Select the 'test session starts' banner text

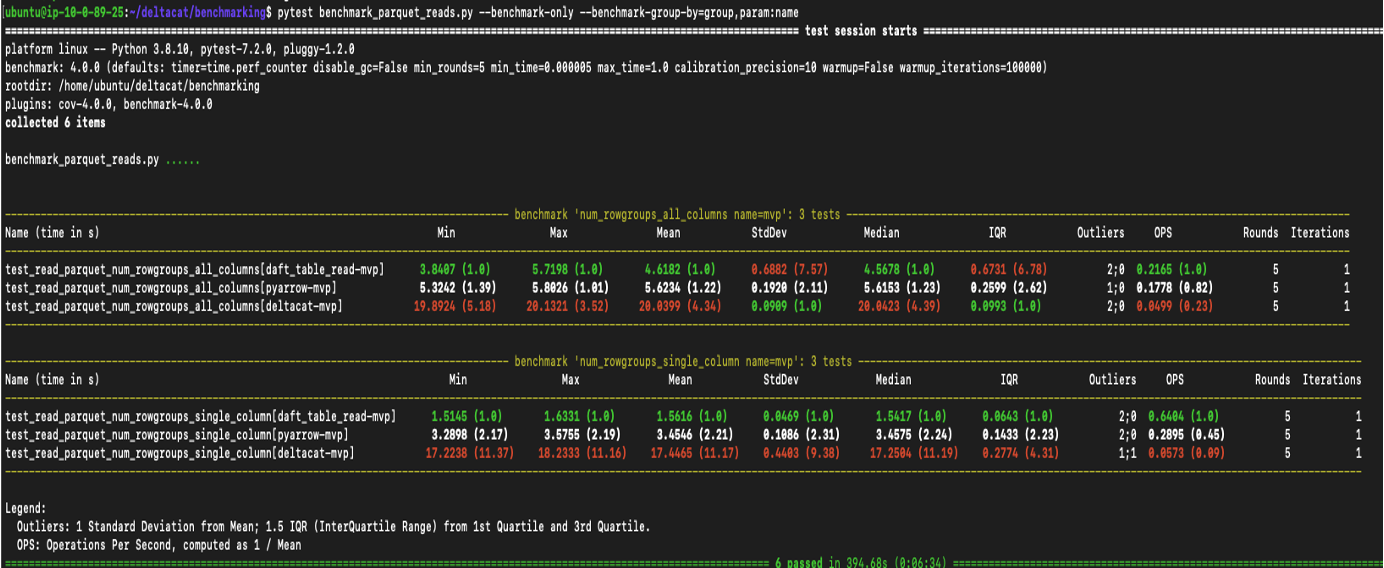[x=861, y=30]
